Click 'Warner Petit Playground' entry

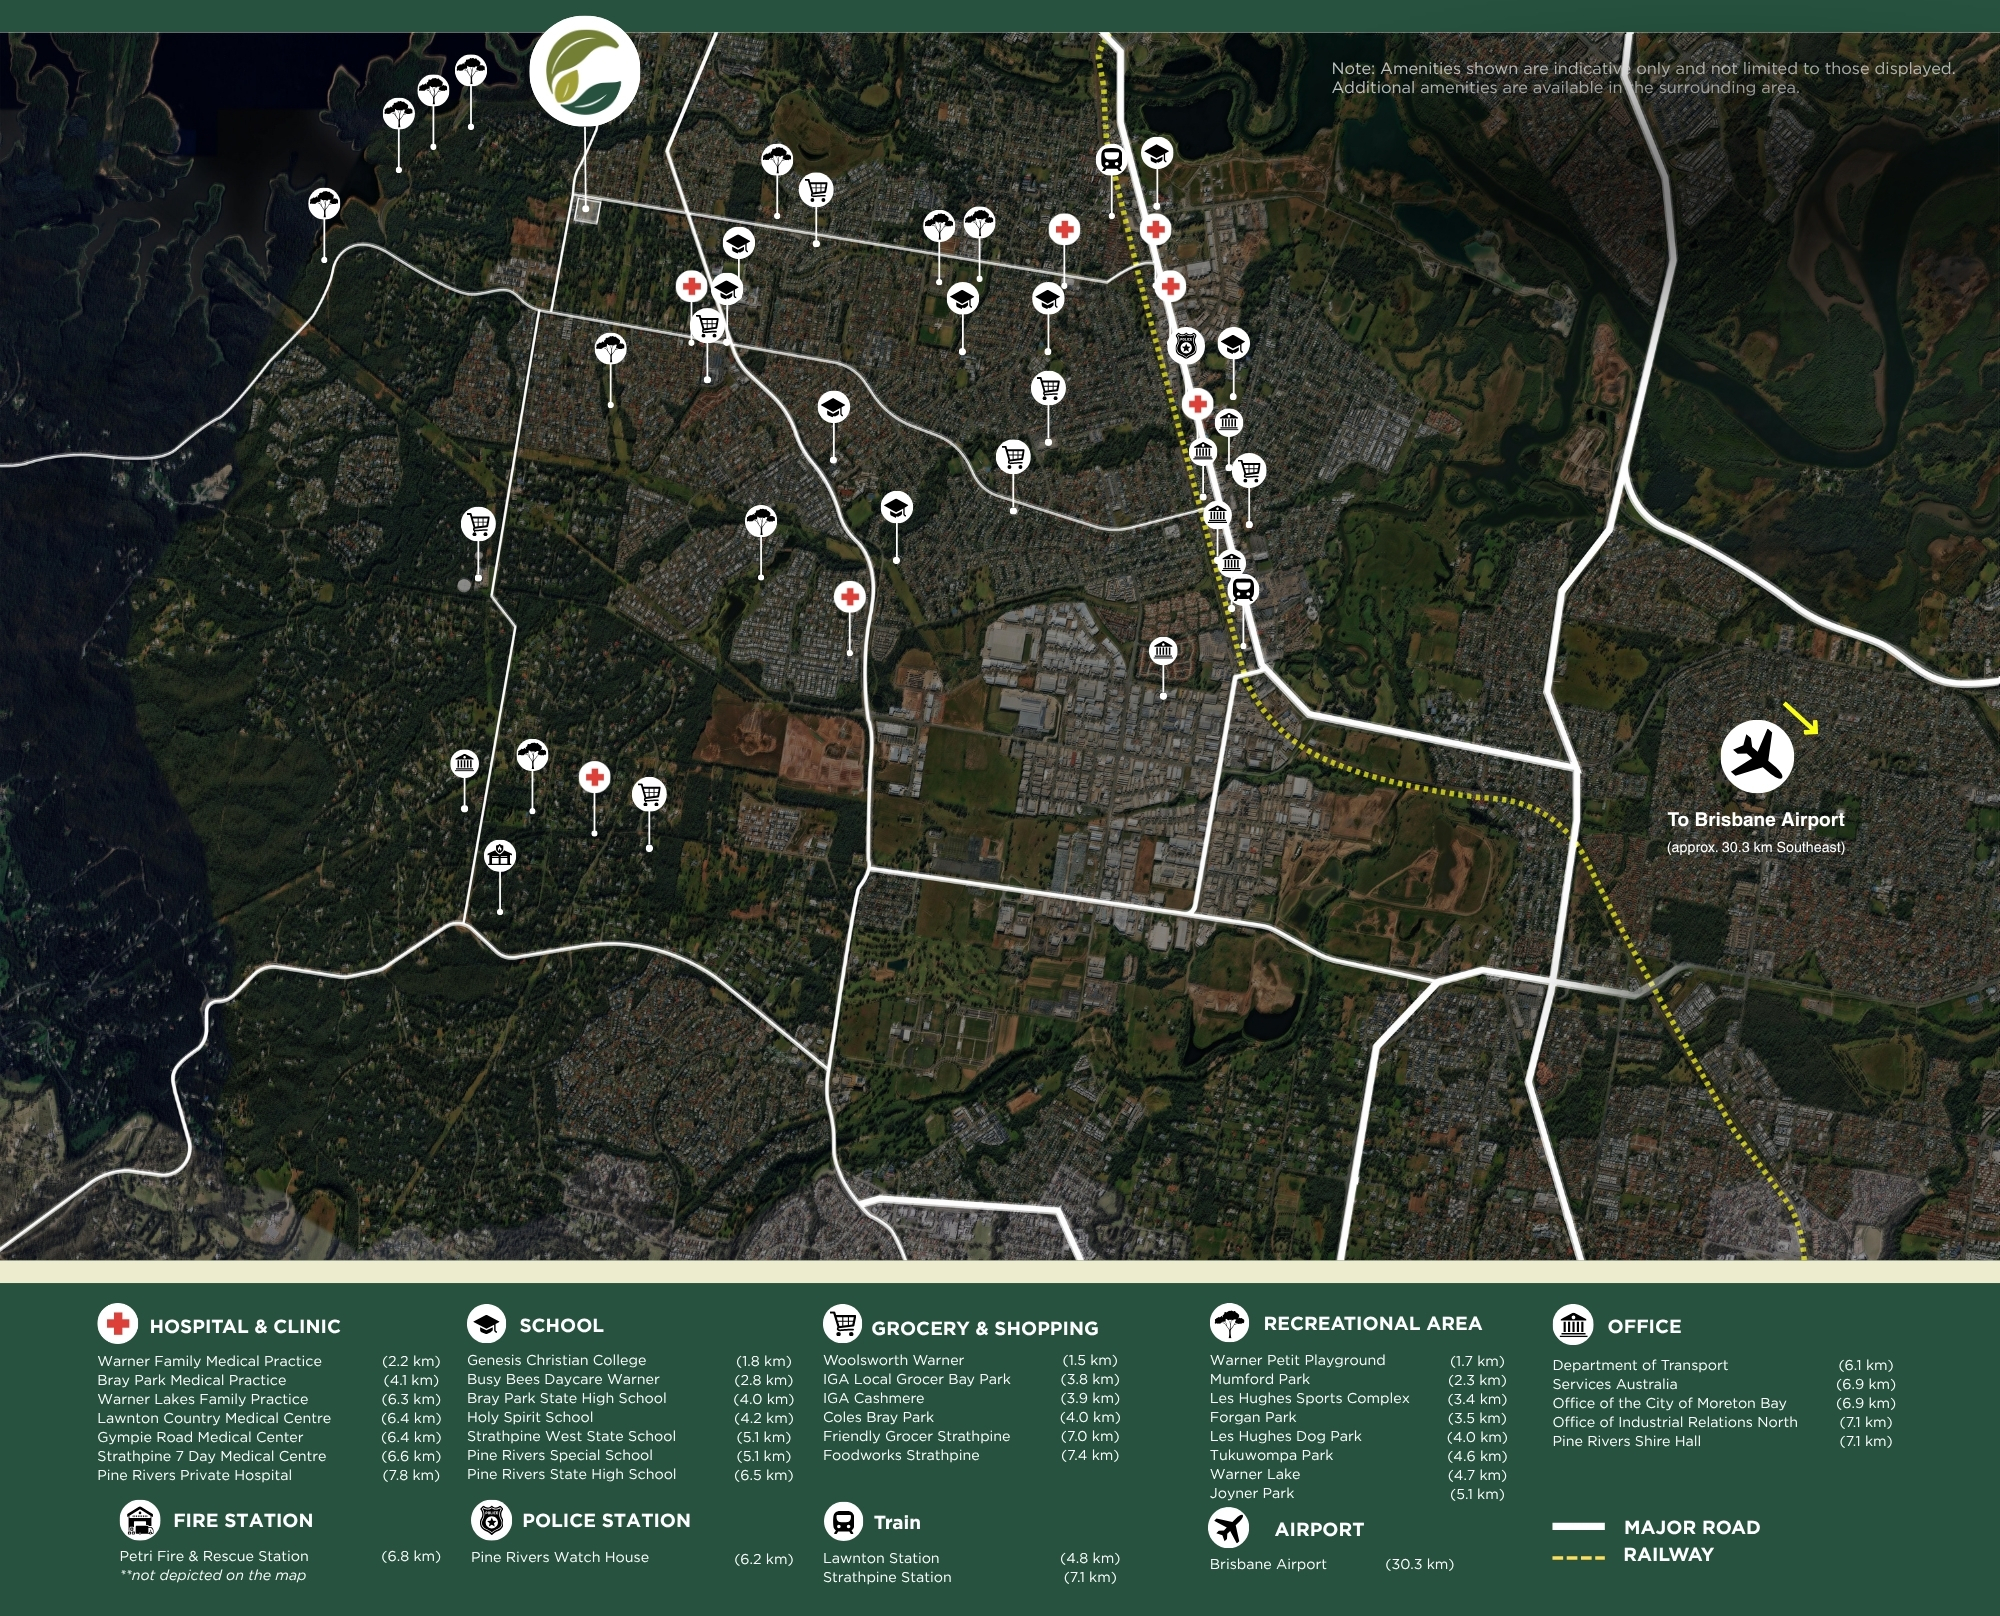(x=1297, y=1360)
